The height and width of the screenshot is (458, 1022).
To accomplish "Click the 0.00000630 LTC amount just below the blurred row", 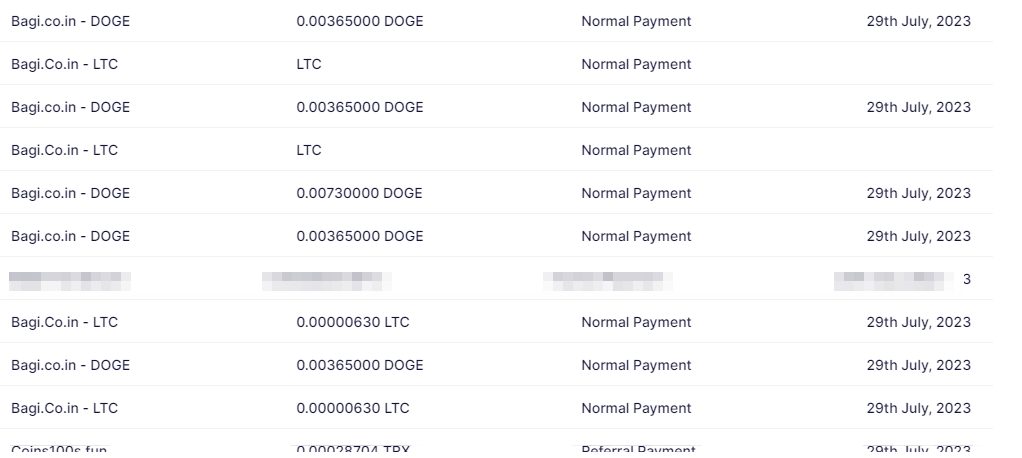I will point(352,322).
